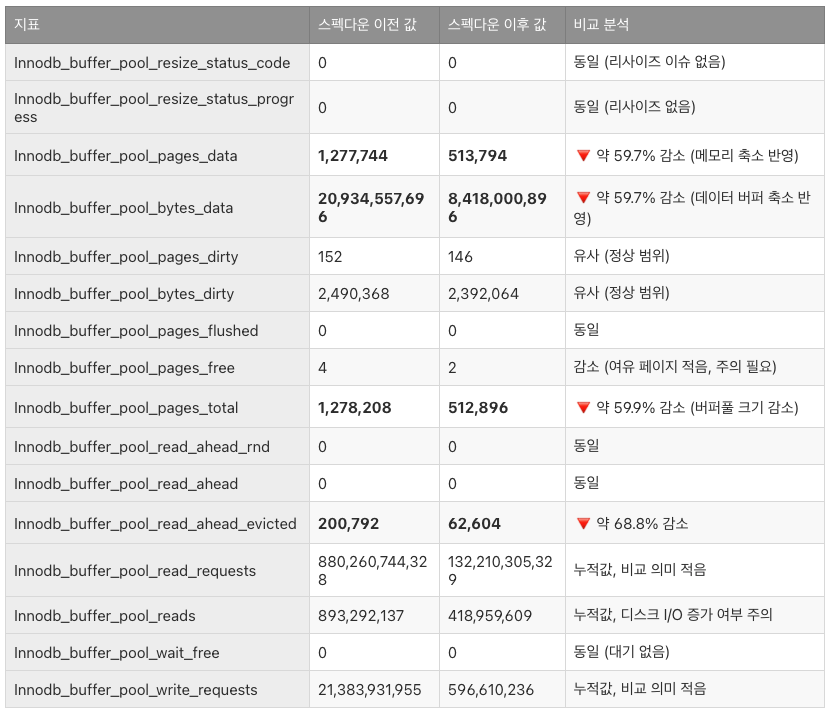This screenshot has width=831, height=715.
Task: Click the 8,418,000,896 after-value cell
Action: click(484, 208)
